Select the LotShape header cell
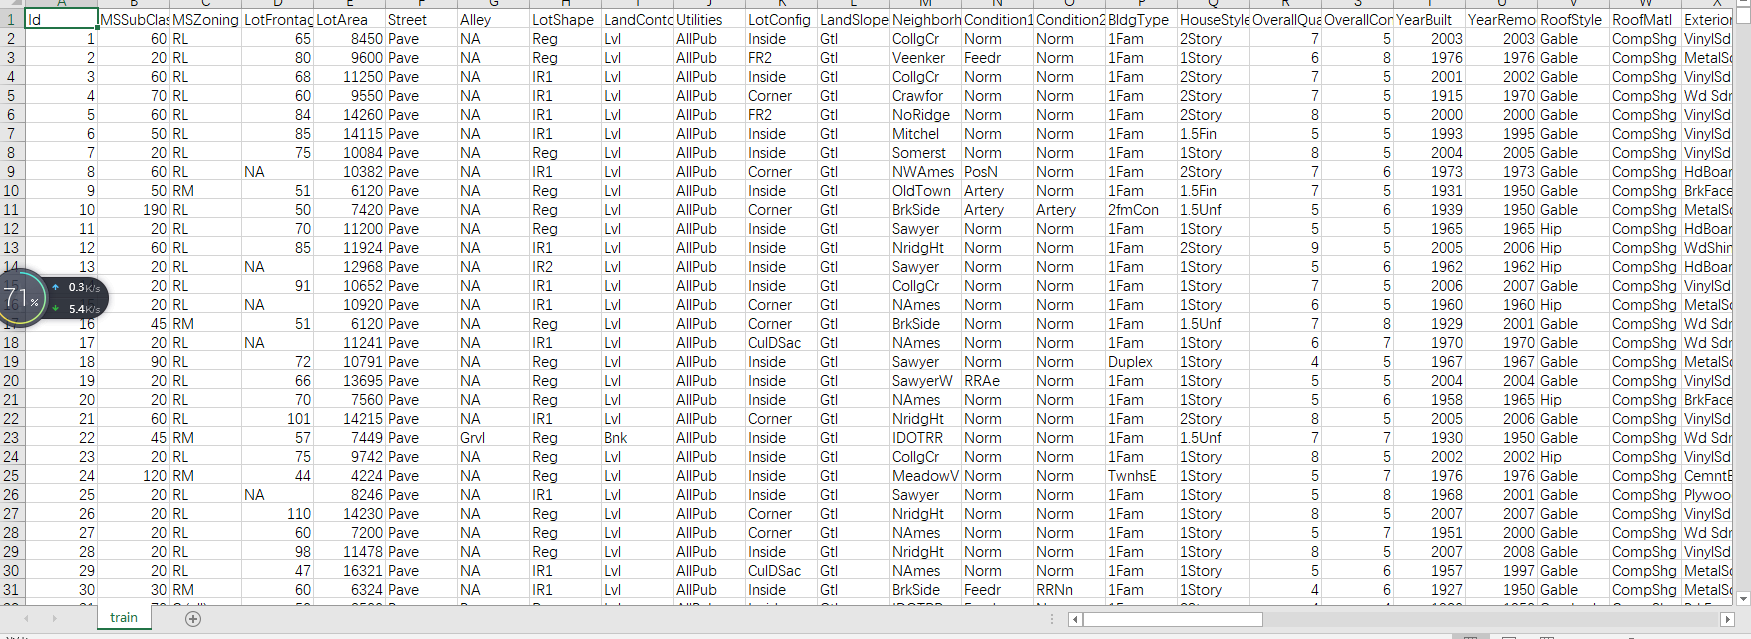 (x=565, y=19)
